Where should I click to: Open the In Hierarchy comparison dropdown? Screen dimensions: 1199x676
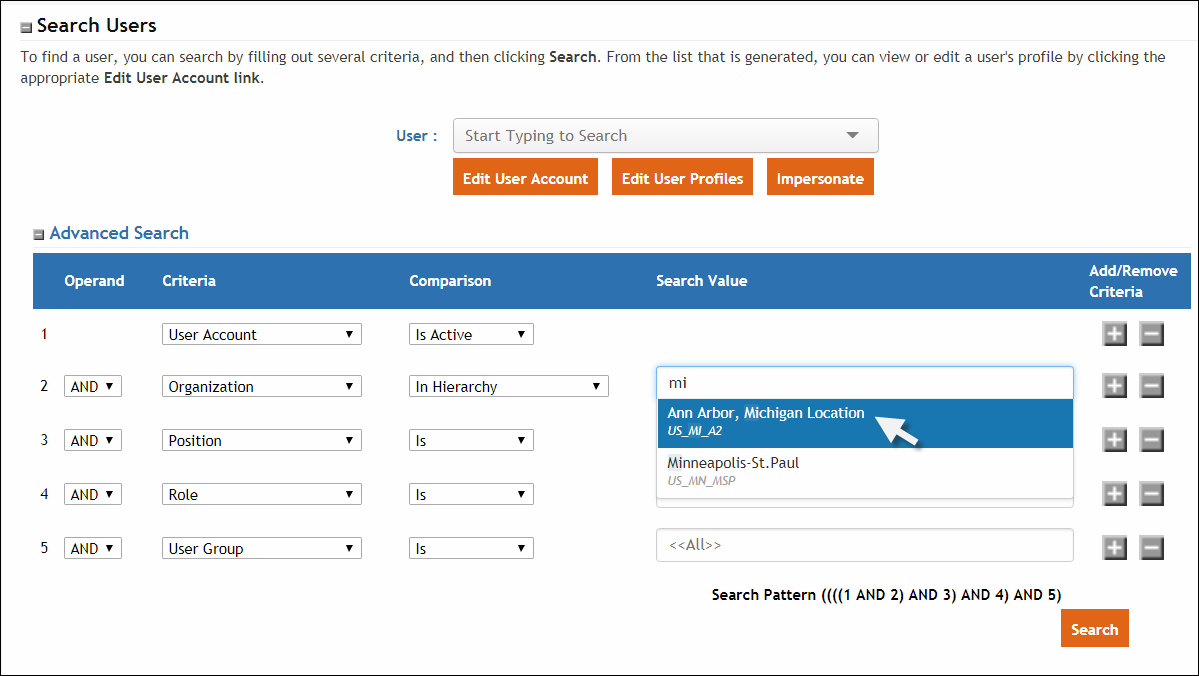[508, 387]
